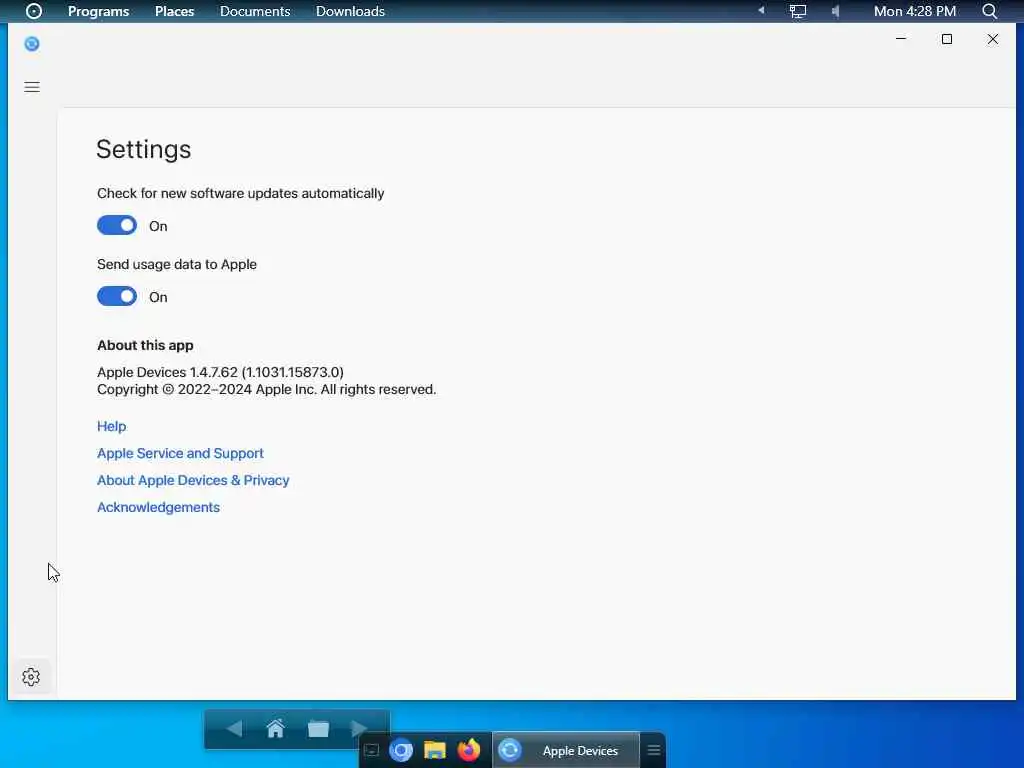Open the hamburger navigation menu
This screenshot has height=768, width=1024.
click(32, 88)
